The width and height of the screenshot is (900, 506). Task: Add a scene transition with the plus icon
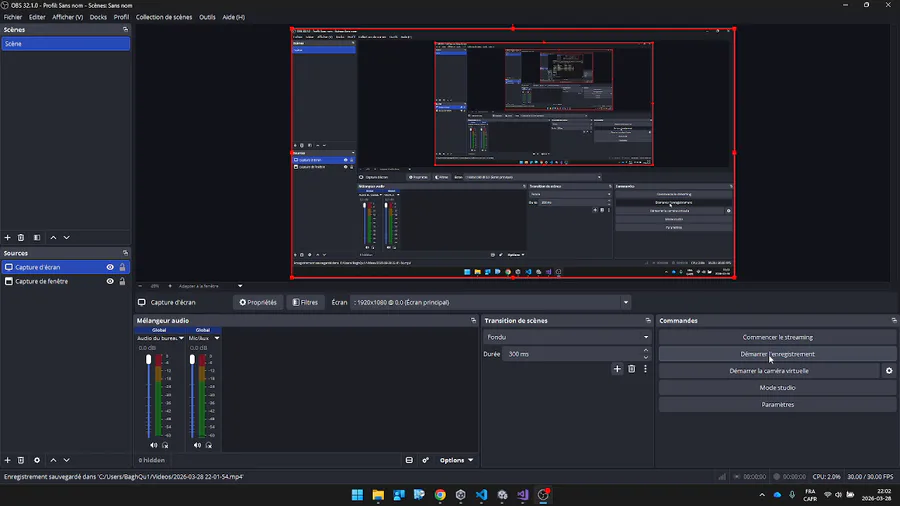pos(617,369)
